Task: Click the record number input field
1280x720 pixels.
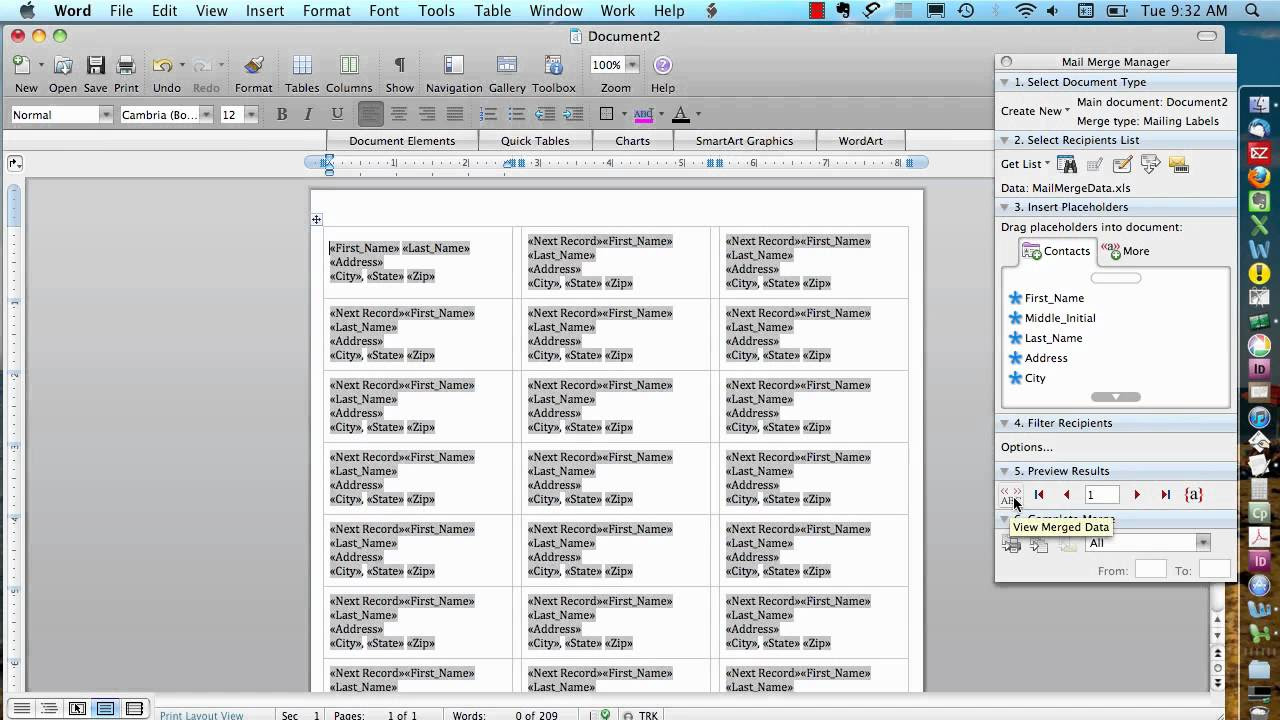Action: [1101, 494]
